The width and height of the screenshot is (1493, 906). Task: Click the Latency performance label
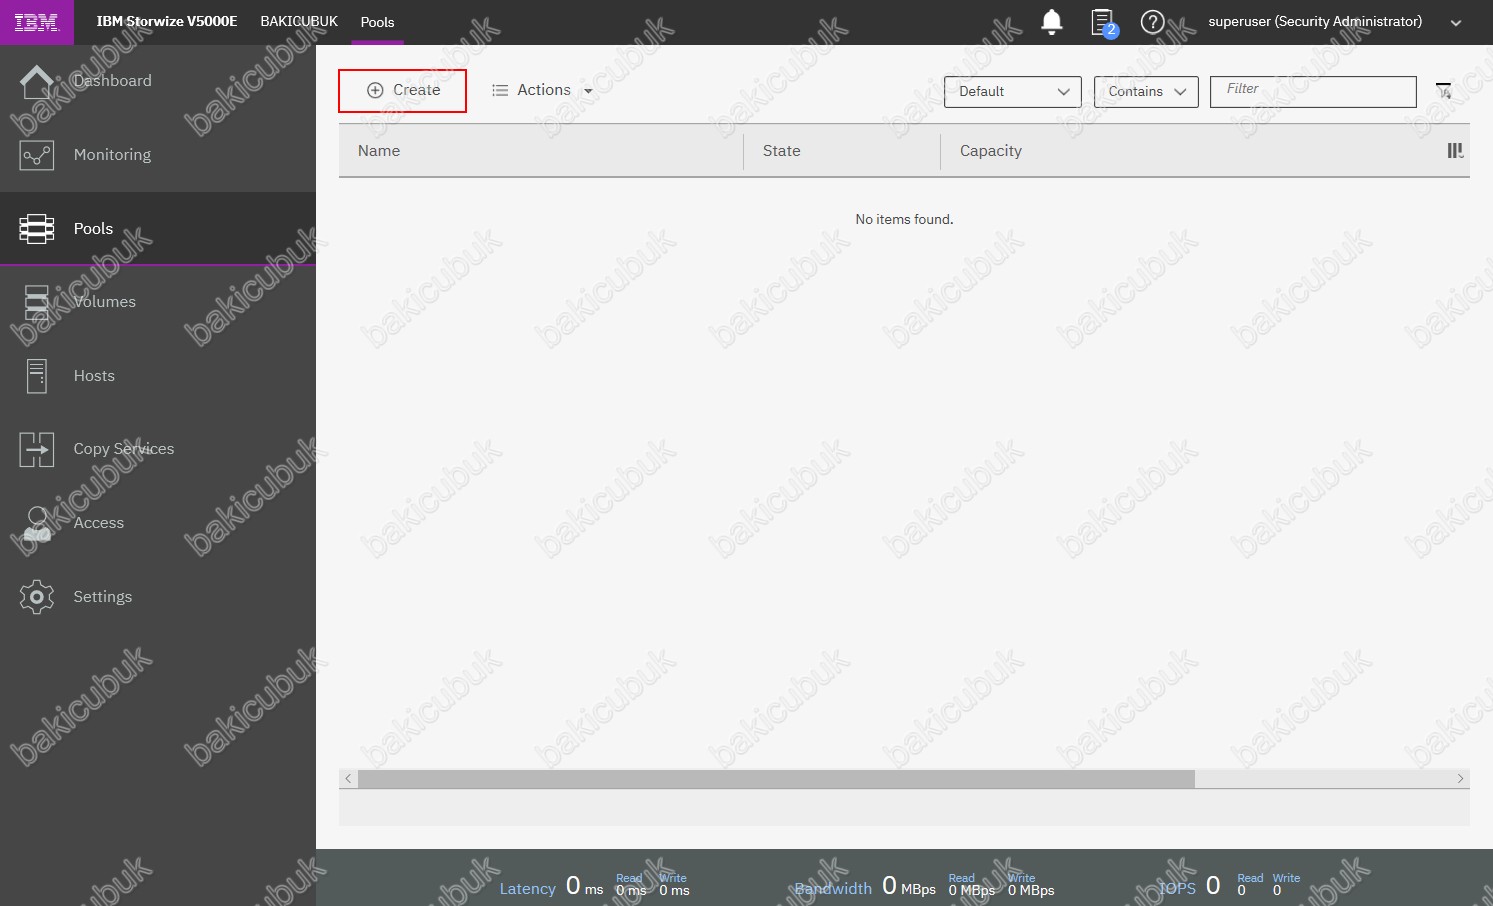tap(527, 888)
